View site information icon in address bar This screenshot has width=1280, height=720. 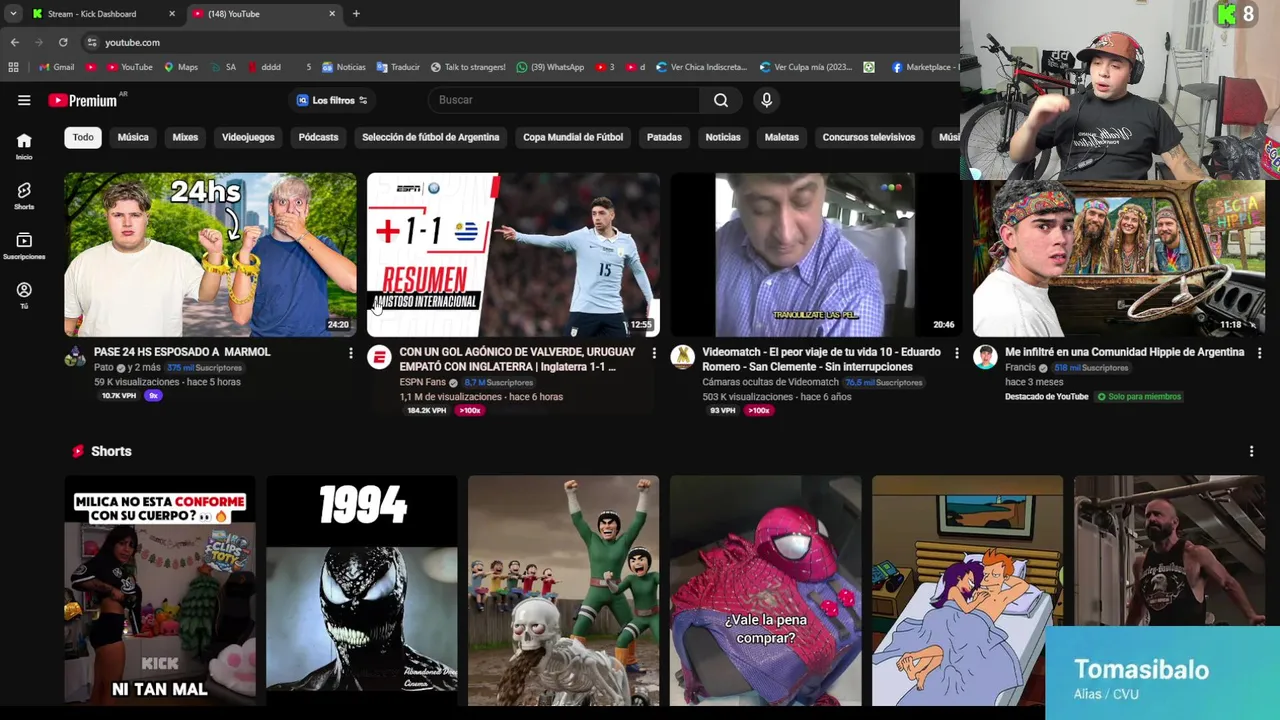(92, 42)
